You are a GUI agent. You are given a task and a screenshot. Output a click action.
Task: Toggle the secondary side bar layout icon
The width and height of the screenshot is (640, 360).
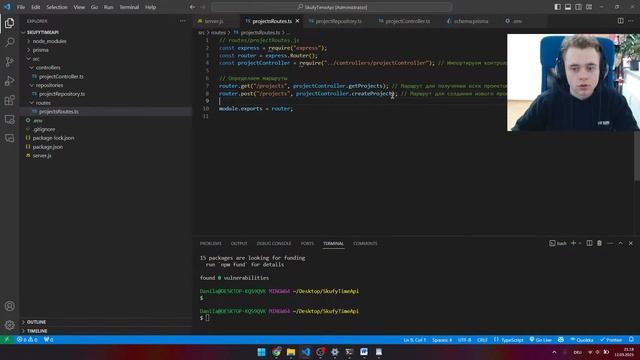(578, 7)
